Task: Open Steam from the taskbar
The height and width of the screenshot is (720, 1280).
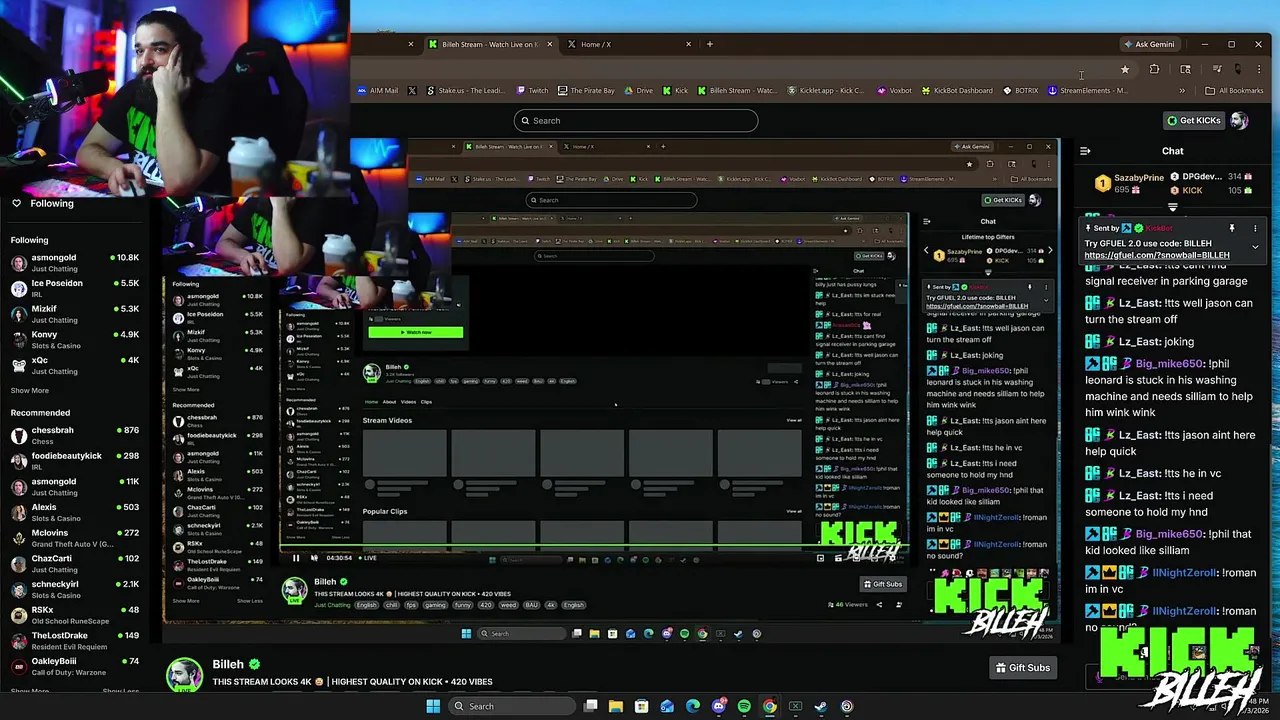Action: pos(821,706)
